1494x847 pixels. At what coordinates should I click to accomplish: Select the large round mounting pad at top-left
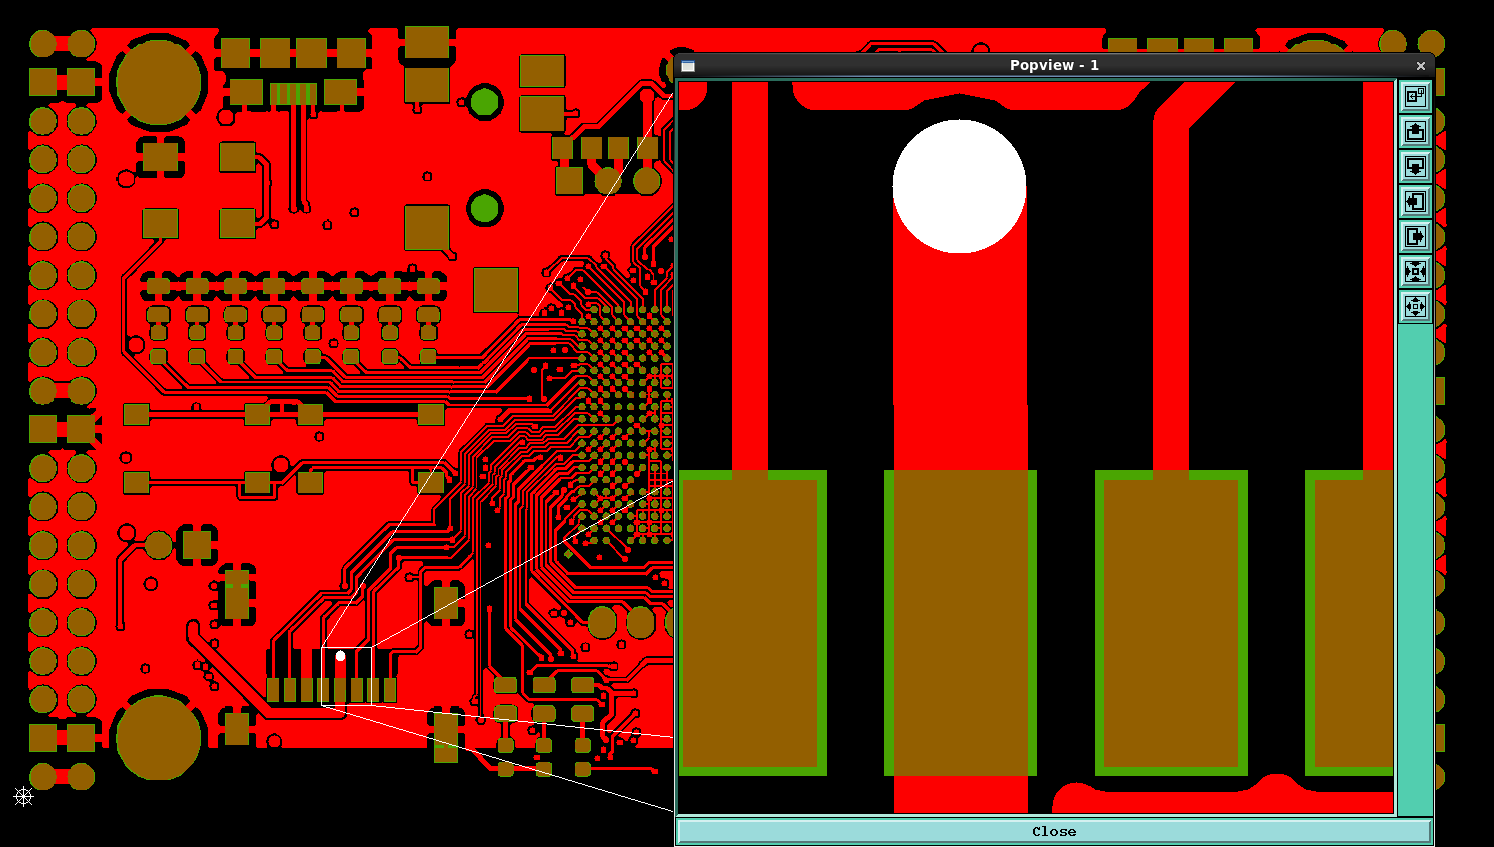[158, 82]
